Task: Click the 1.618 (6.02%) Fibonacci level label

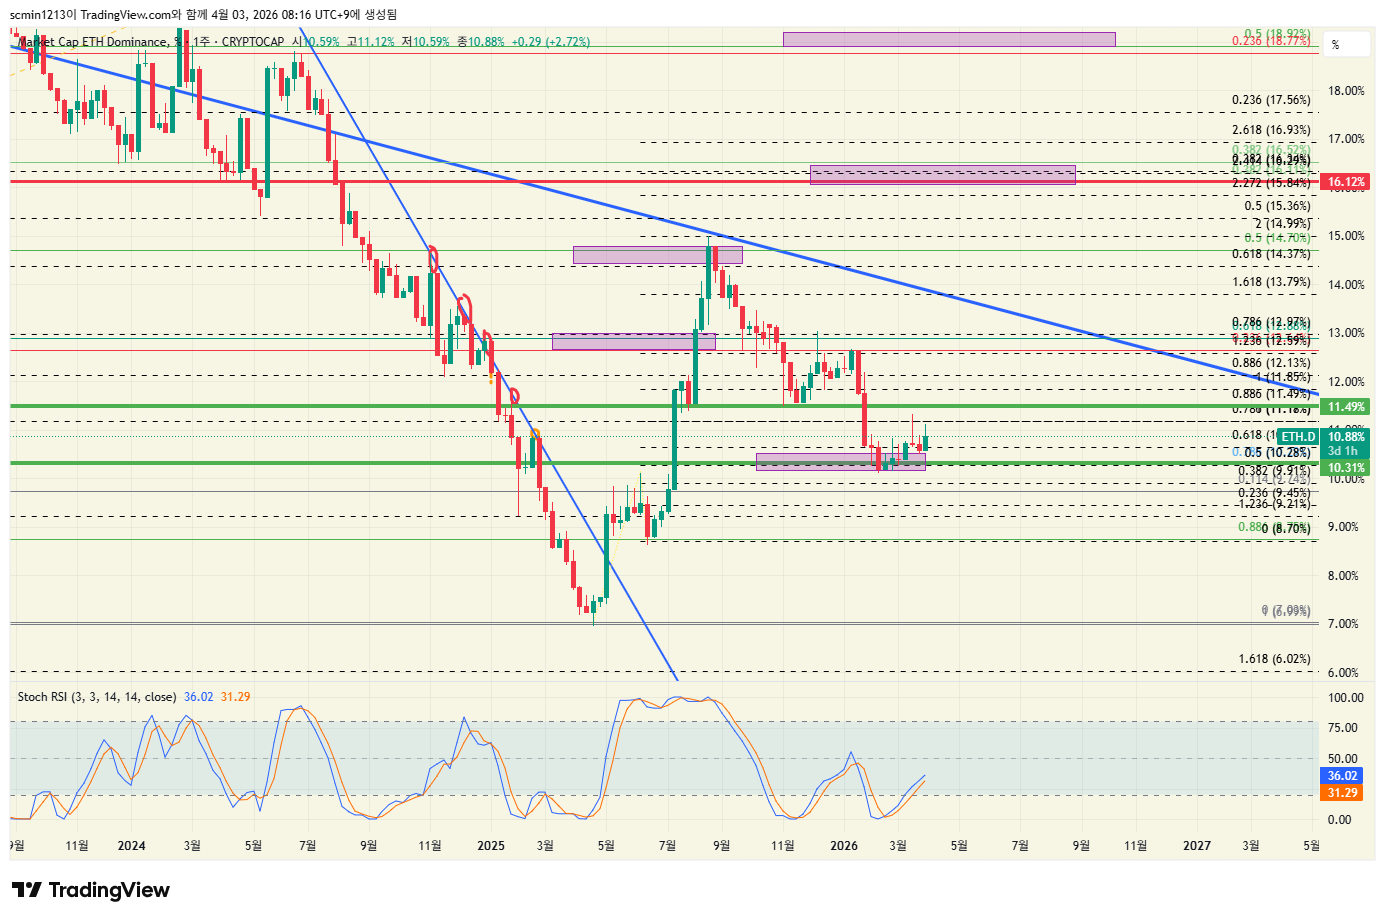Action: tap(1274, 659)
